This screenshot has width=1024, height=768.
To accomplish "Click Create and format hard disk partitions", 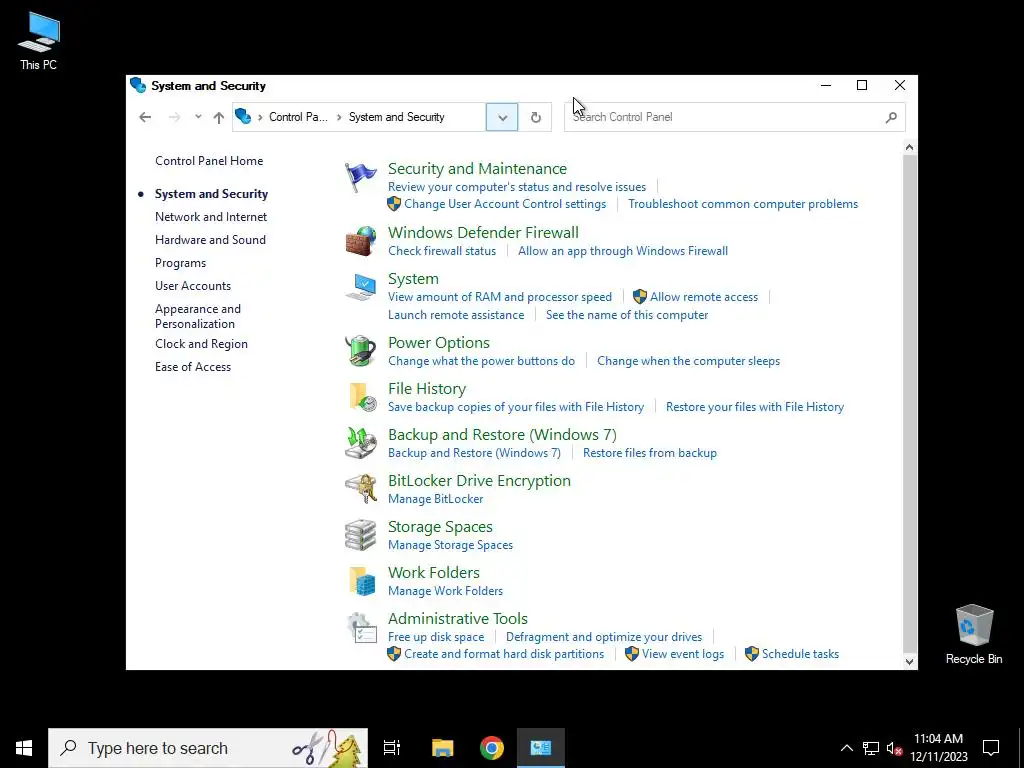I will coord(504,654).
